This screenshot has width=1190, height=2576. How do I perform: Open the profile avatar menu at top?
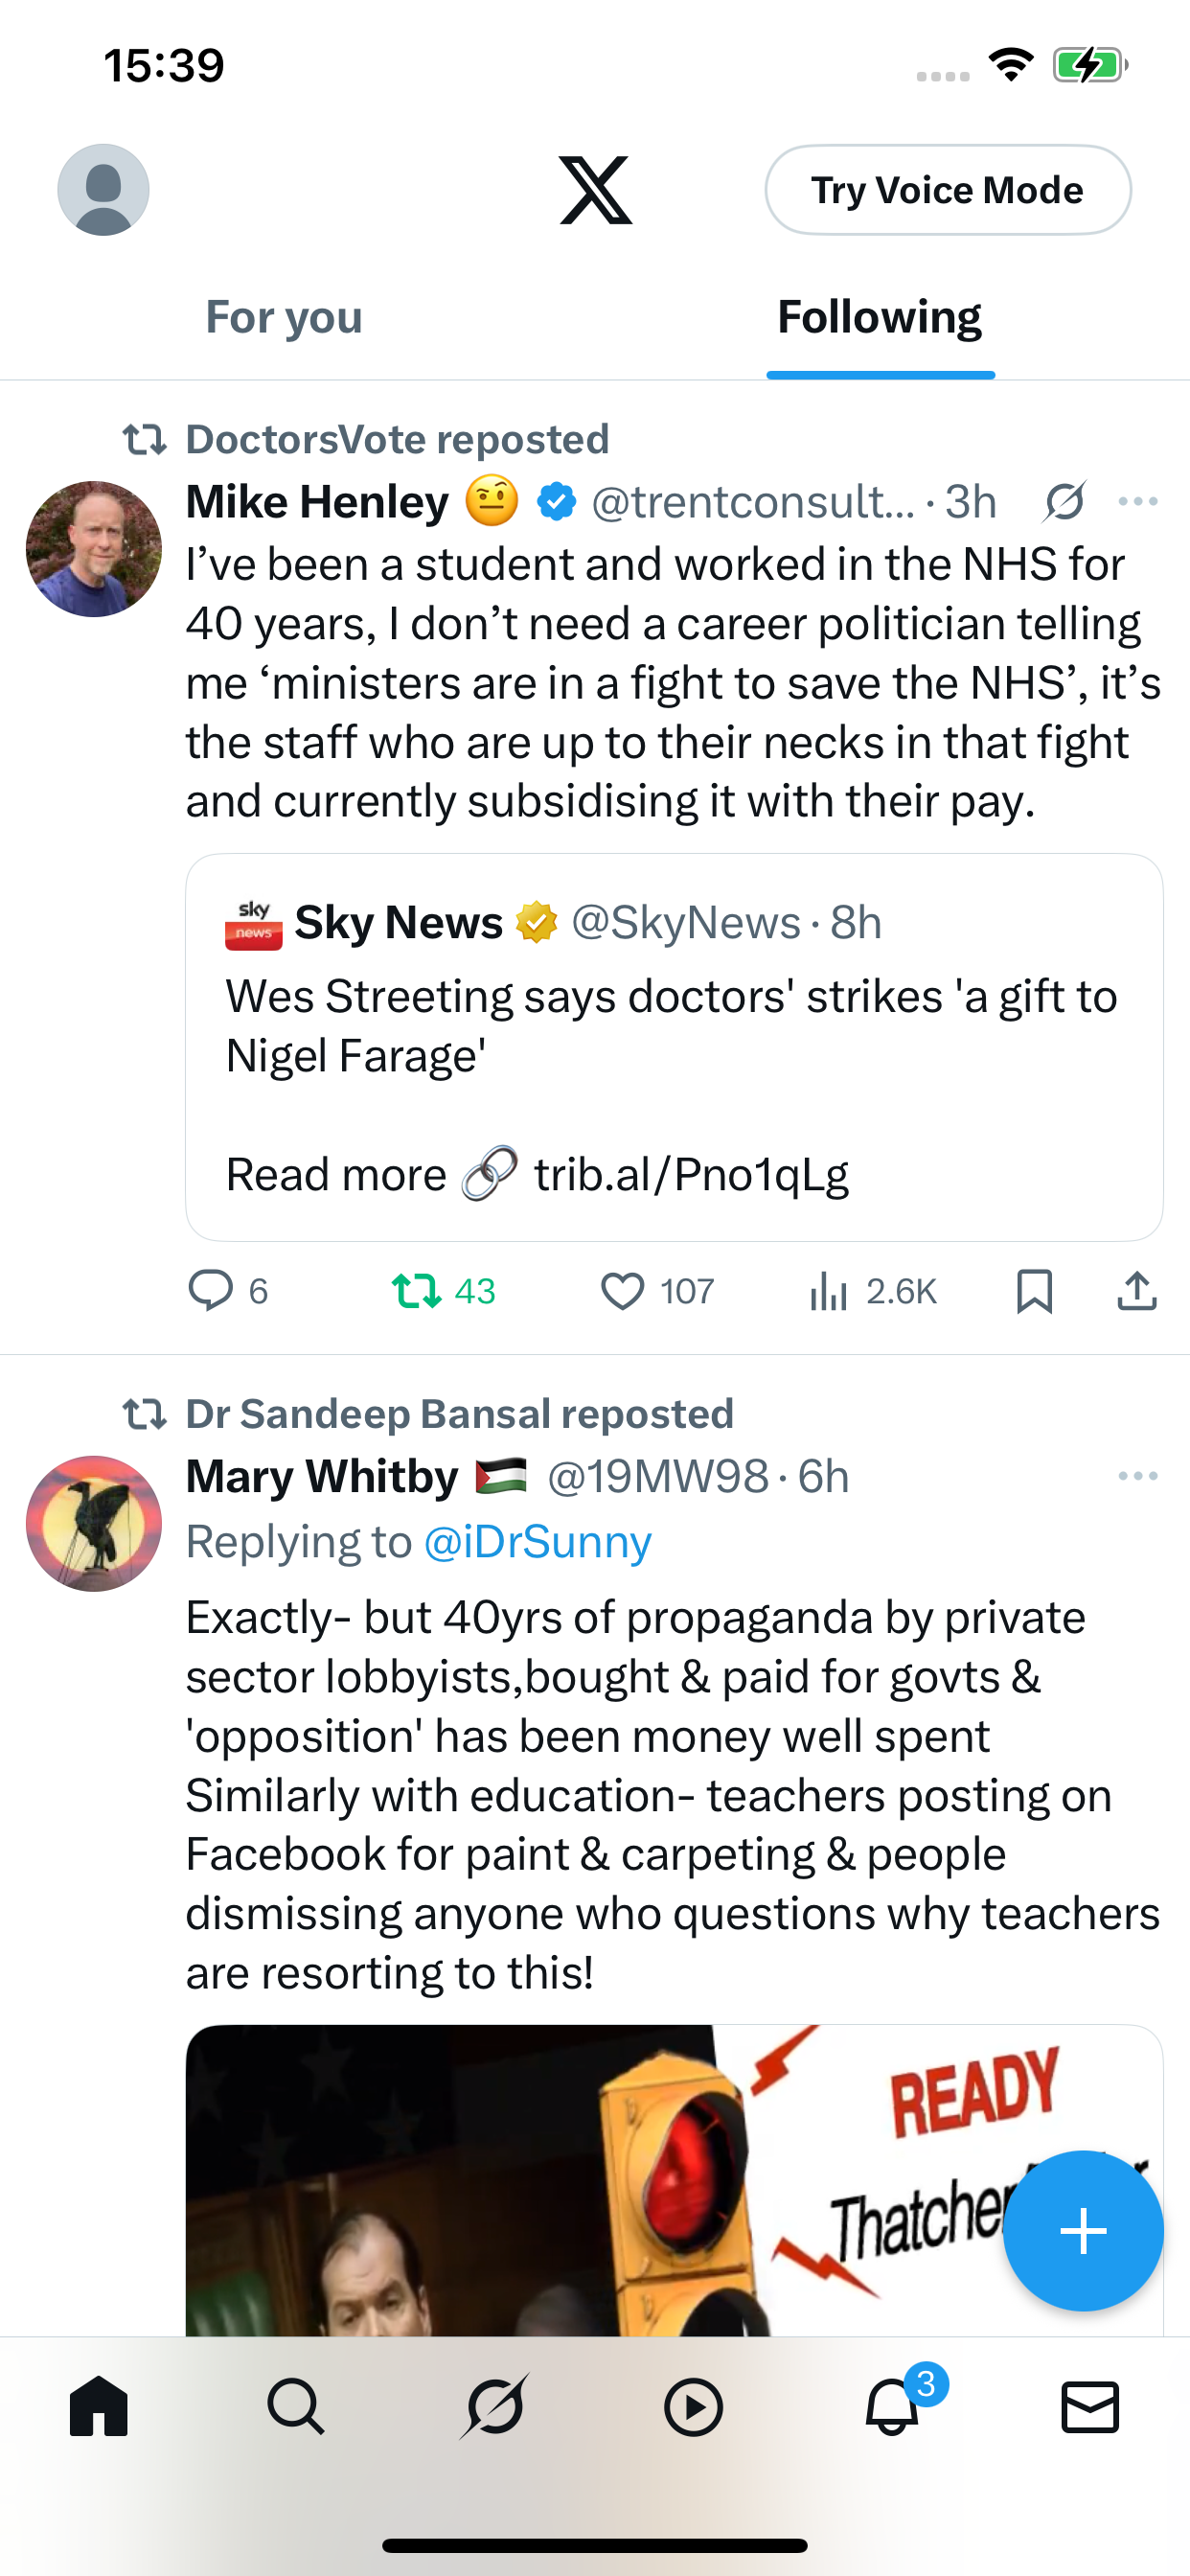point(103,190)
